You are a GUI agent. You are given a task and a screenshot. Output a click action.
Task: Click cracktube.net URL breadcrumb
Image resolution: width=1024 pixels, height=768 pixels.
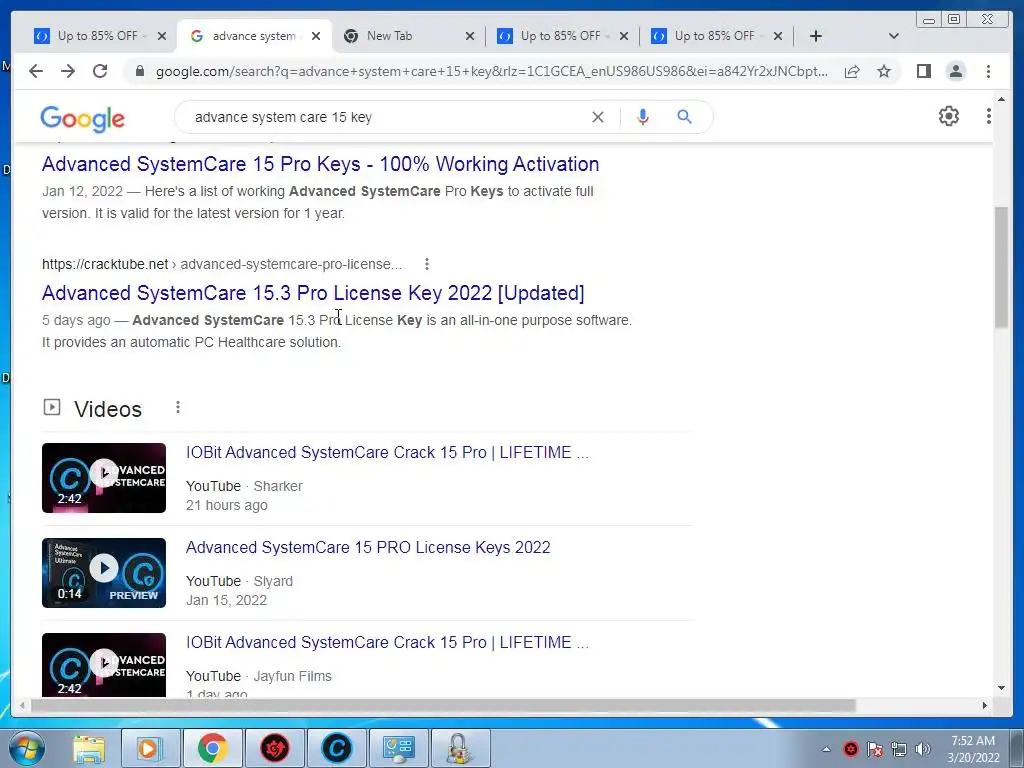tap(221, 264)
